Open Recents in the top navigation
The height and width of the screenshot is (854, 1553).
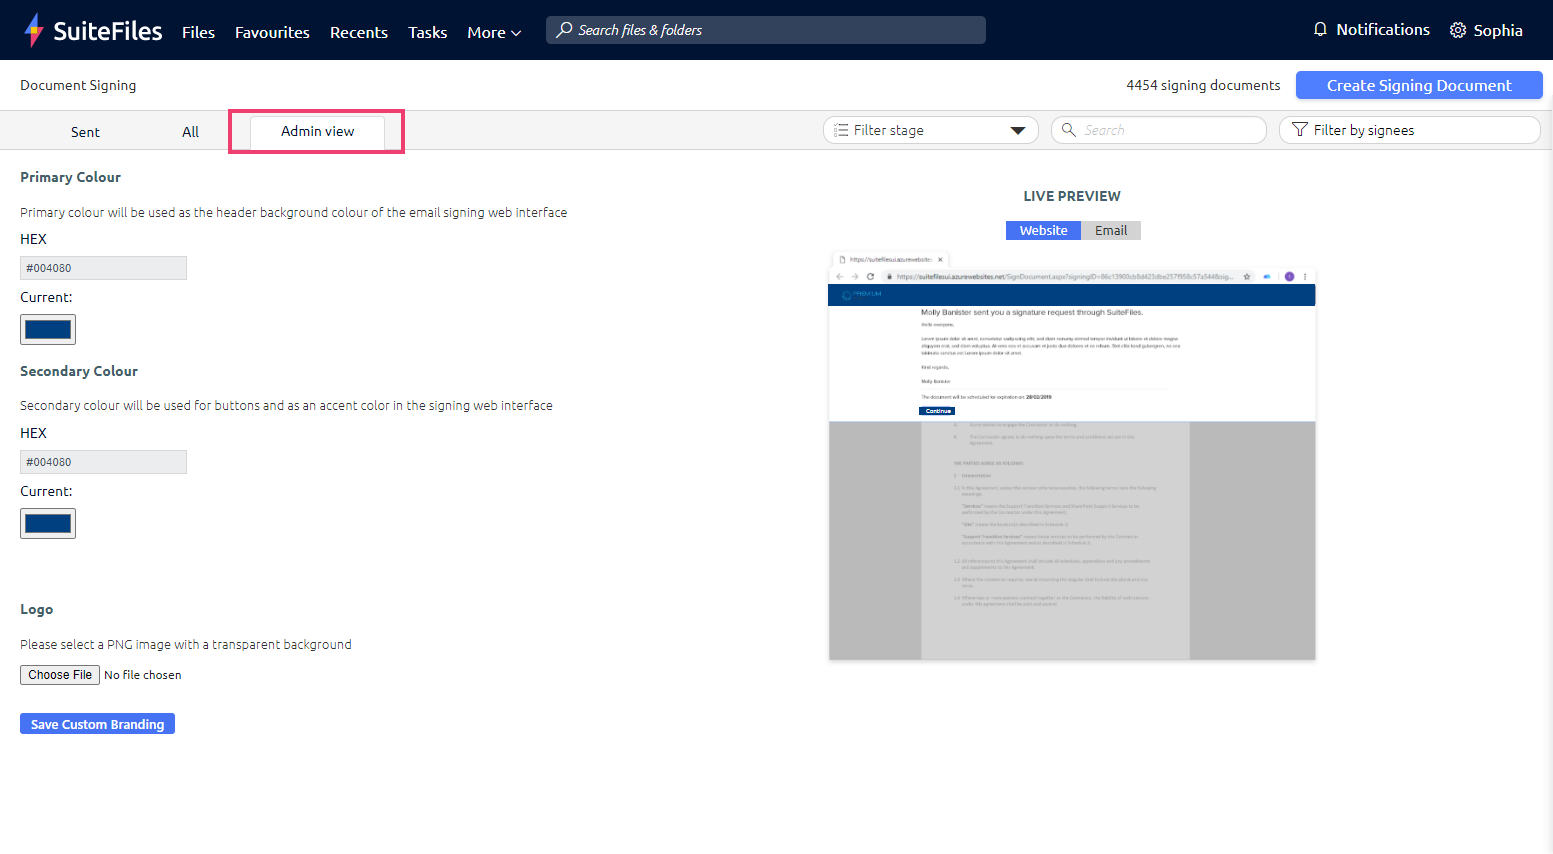pos(359,32)
